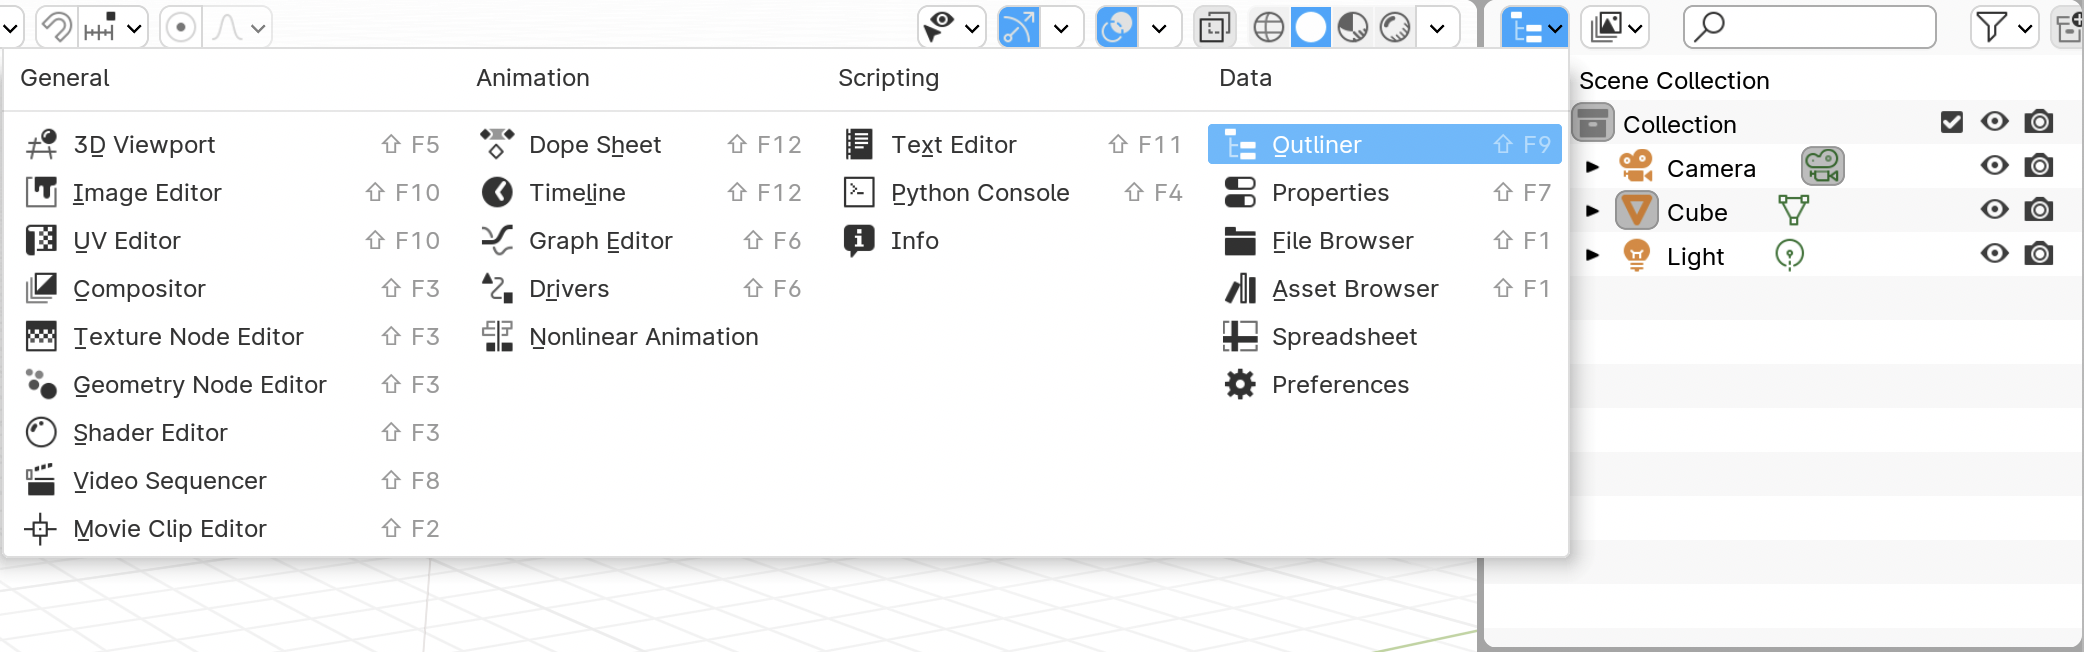Switch to File Browser
The image size is (2084, 652).
[x=1385, y=241]
